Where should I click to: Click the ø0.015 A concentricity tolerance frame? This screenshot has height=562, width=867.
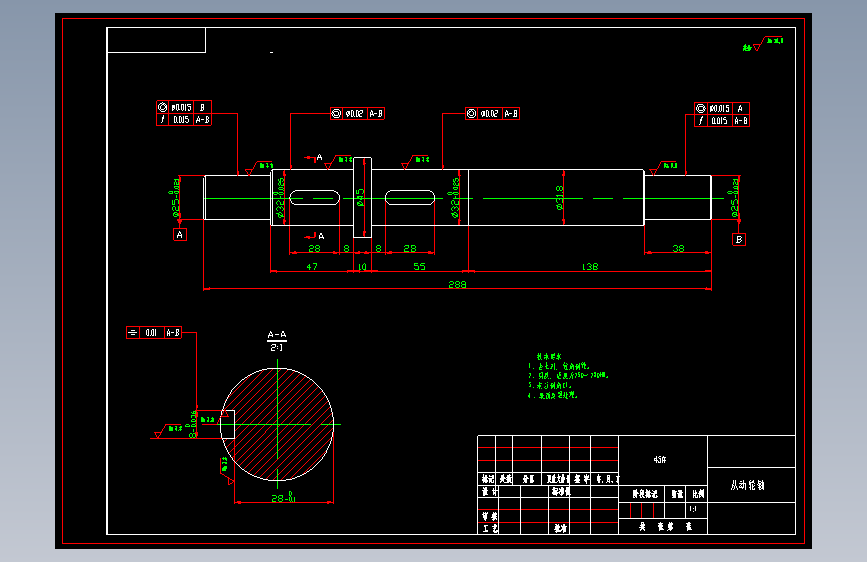pyautogui.click(x=722, y=108)
